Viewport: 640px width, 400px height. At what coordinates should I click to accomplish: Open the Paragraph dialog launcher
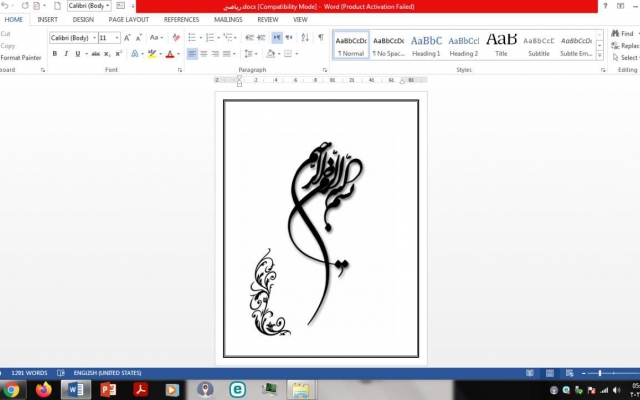325,70
